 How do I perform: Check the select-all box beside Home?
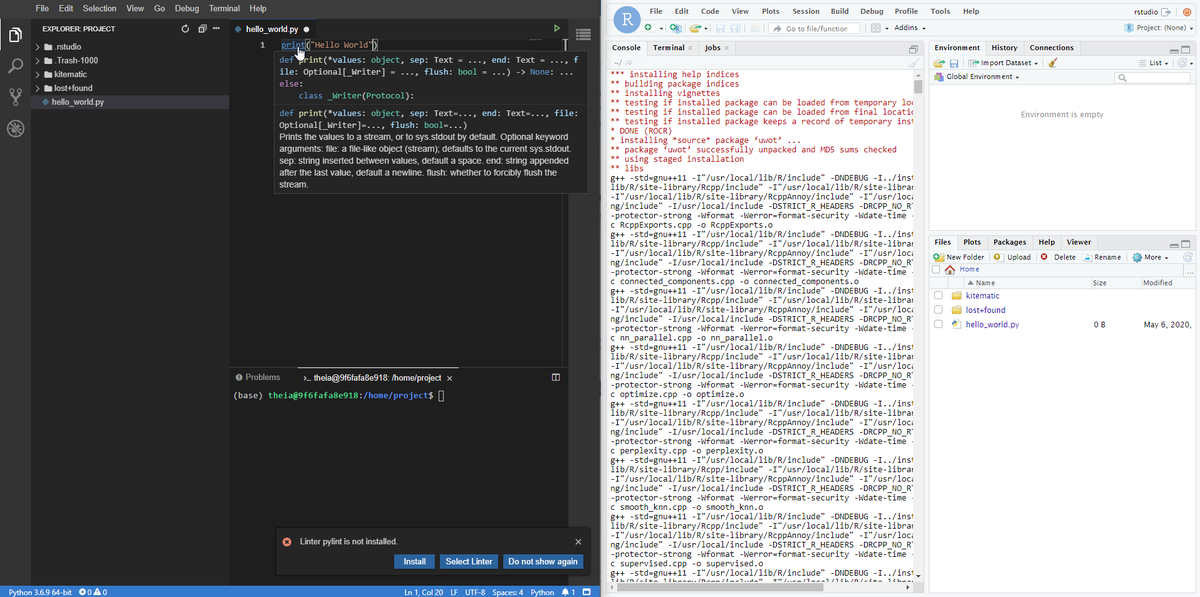pyautogui.click(x=937, y=270)
